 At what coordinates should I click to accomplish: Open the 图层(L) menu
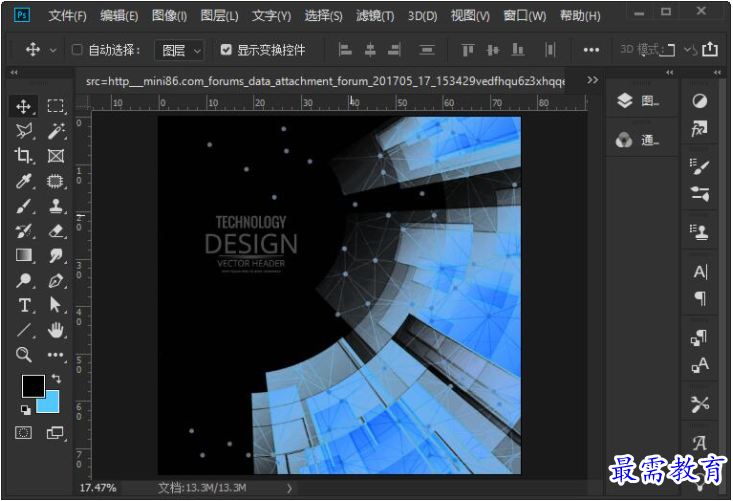219,16
